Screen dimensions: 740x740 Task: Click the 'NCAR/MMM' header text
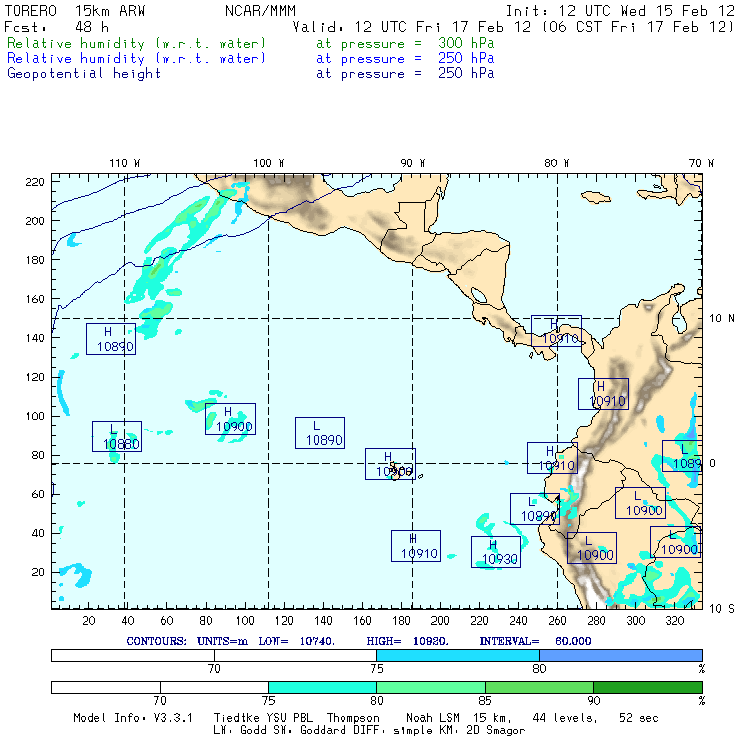click(x=260, y=11)
